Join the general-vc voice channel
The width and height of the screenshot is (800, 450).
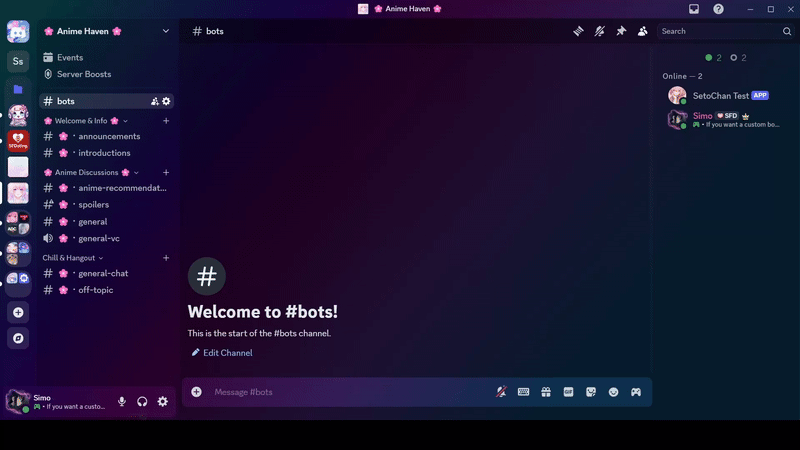pyautogui.click(x=106, y=238)
